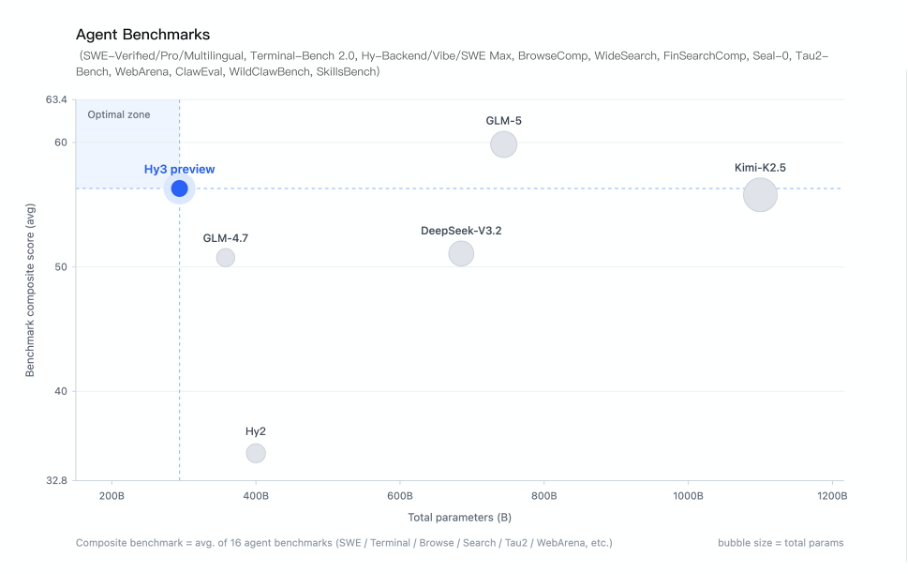Click the Kimi-K2.5 text label
The width and height of the screenshot is (908, 574).
[760, 168]
